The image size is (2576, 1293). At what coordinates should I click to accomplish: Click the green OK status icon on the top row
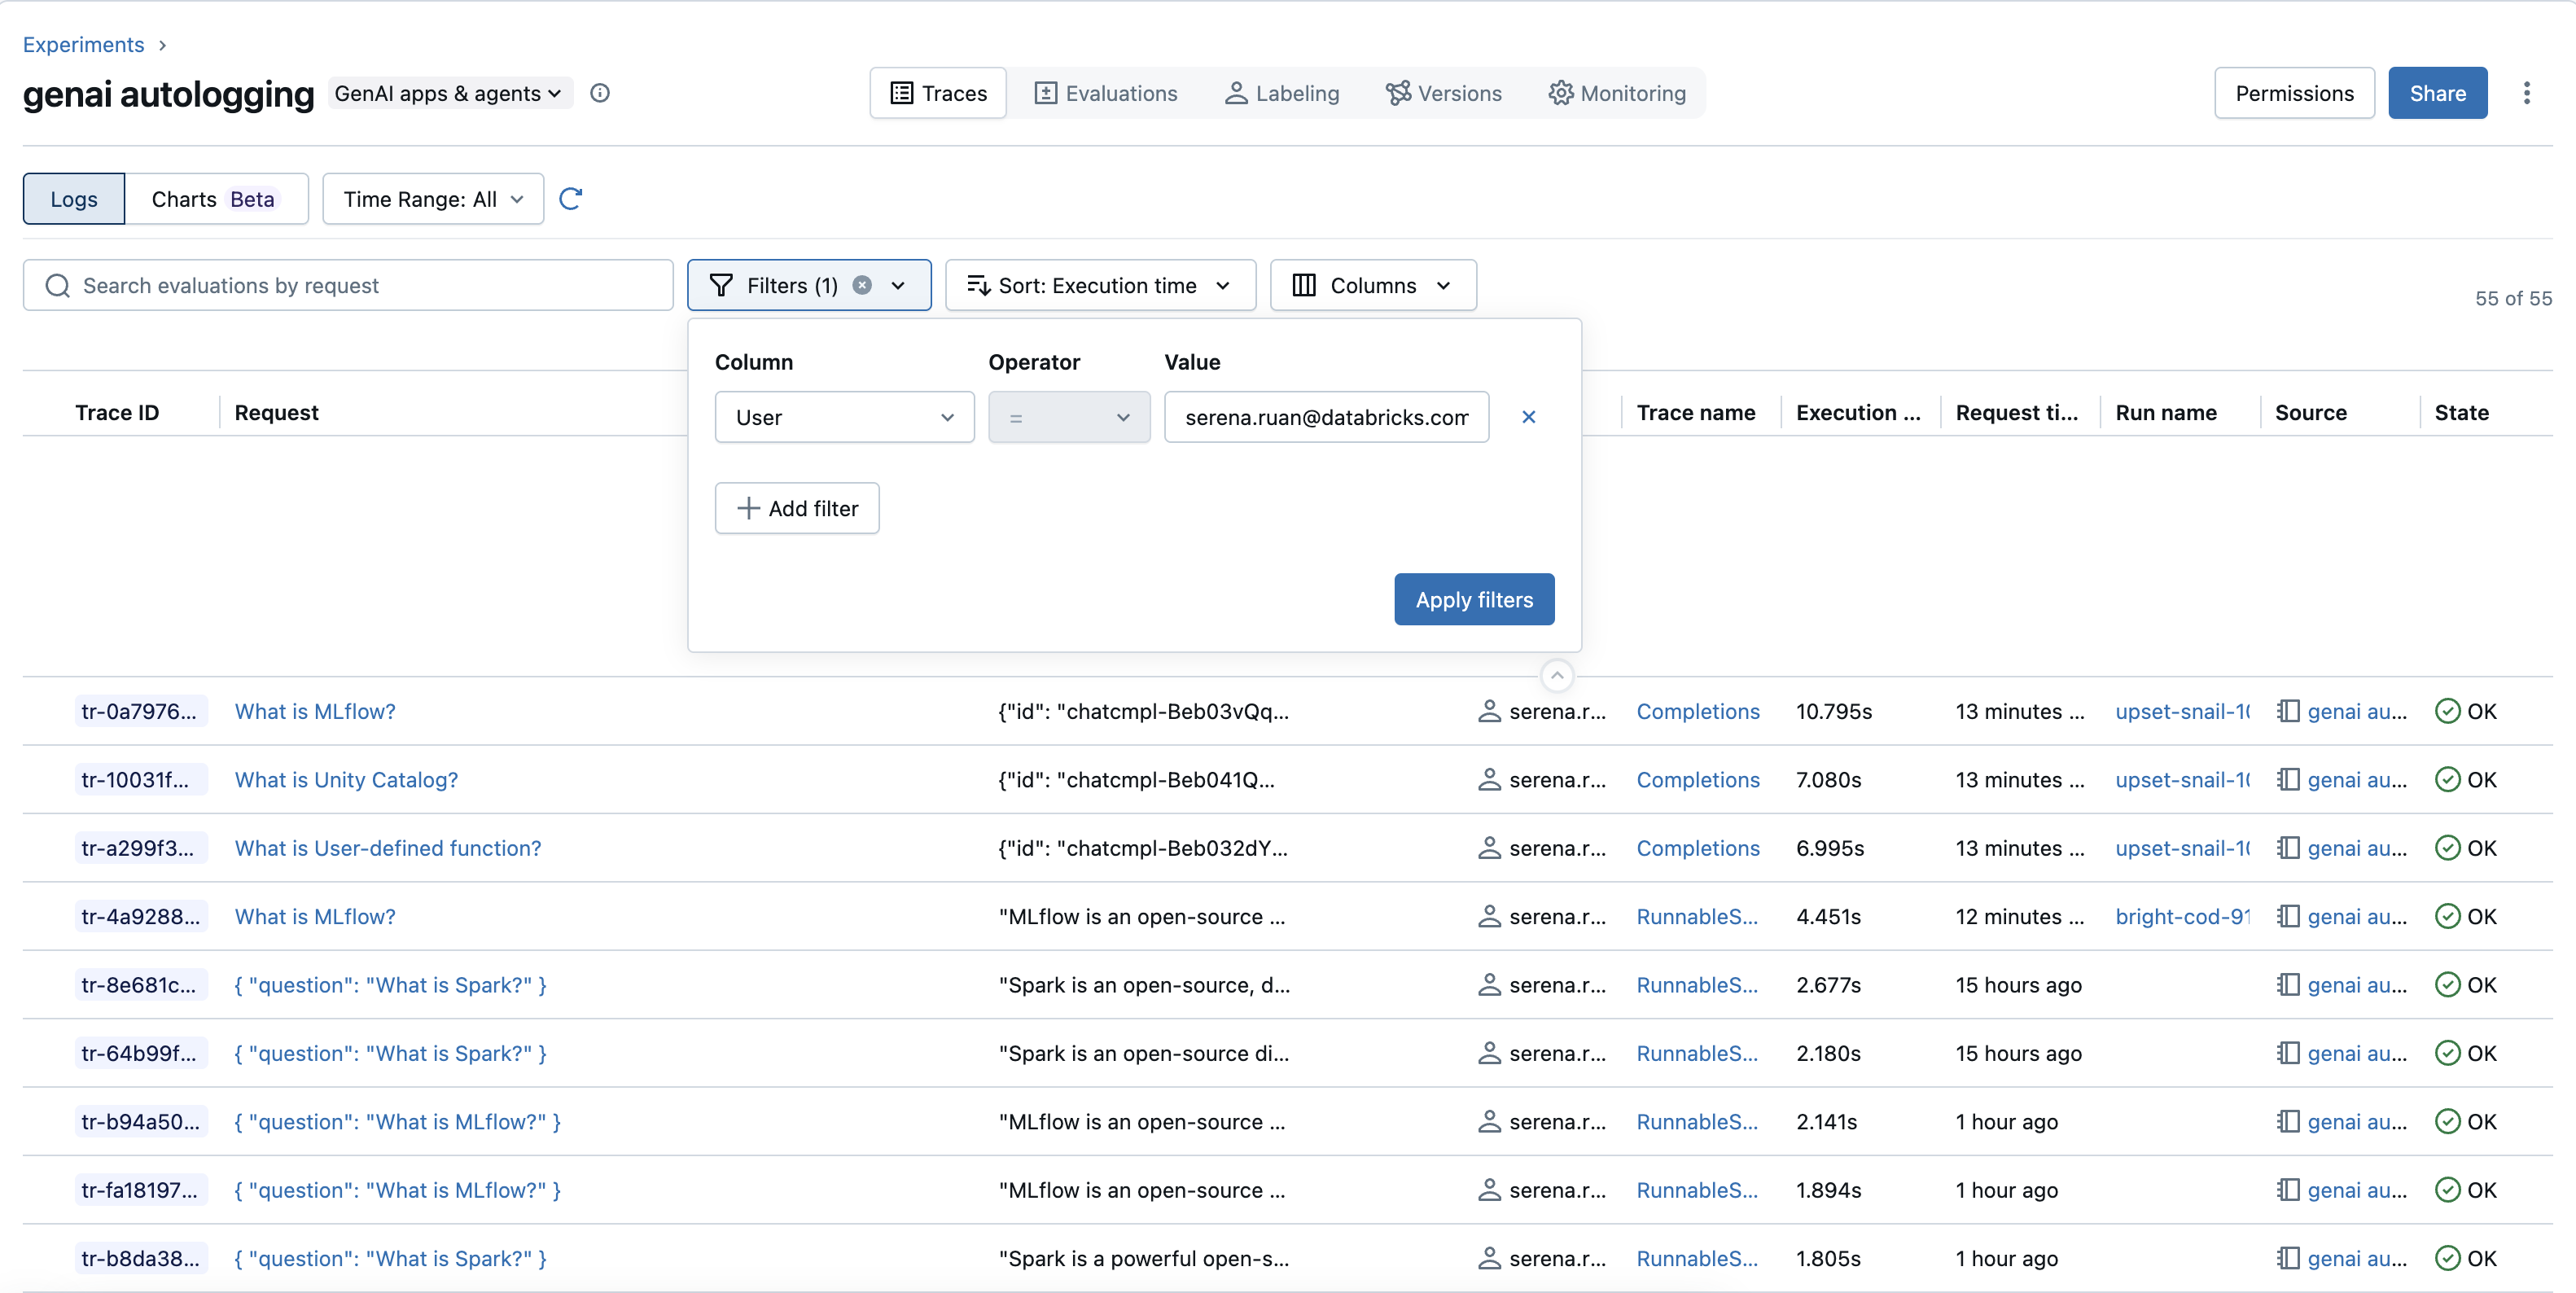[2447, 711]
